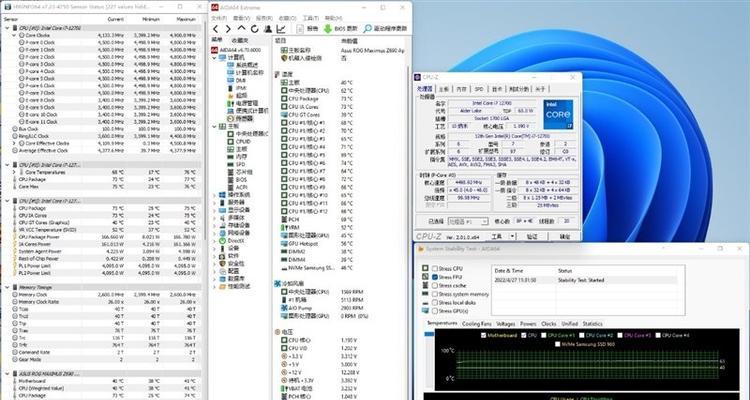Expand Core Effective Clocks in HWiNFO
The height and width of the screenshot is (400, 750).
pos(14,144)
